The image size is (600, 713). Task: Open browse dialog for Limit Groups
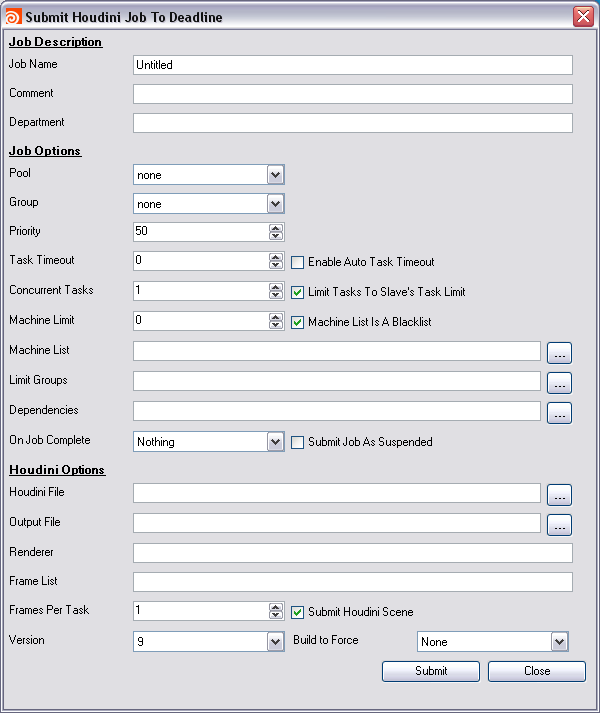click(559, 382)
